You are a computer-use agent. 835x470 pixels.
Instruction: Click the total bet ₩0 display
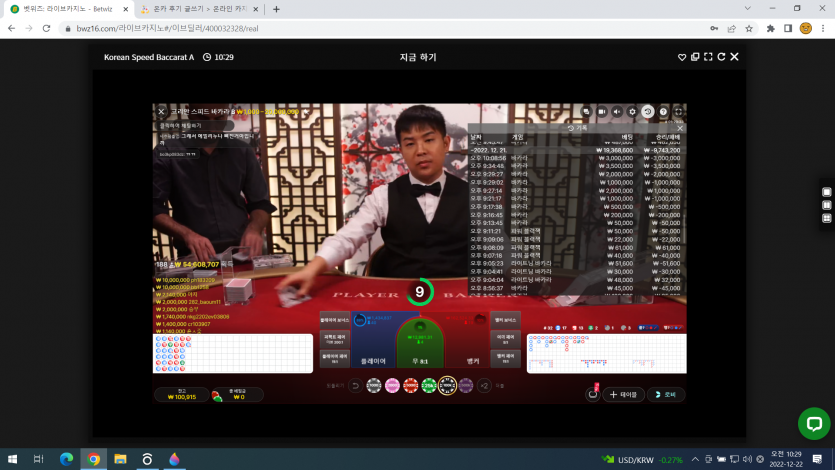click(x=238, y=394)
